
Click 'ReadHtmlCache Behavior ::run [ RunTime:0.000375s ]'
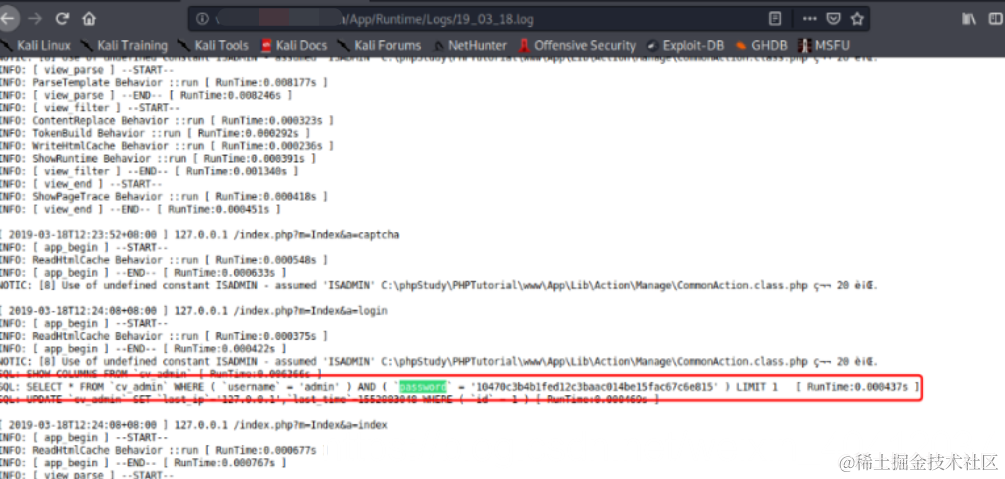(x=163, y=336)
